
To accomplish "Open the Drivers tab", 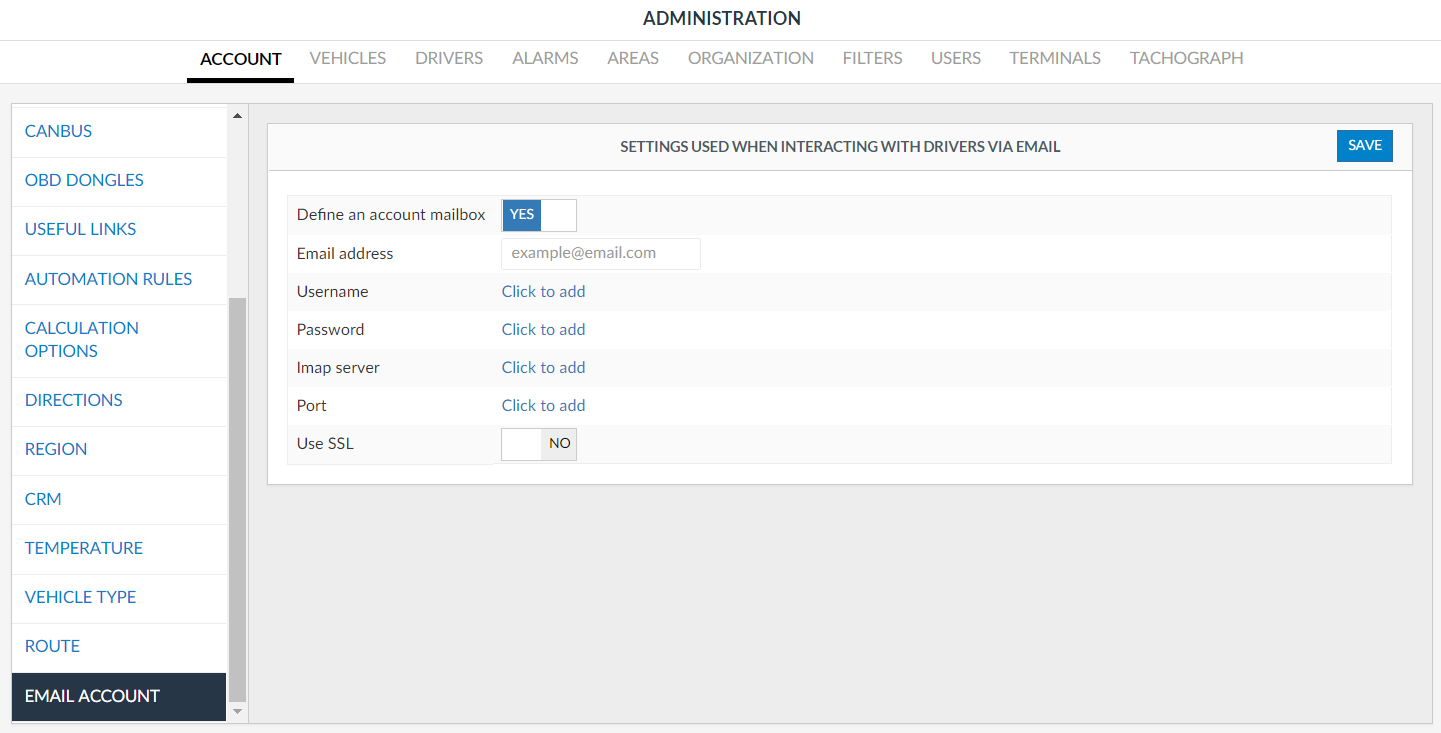I will coord(449,58).
